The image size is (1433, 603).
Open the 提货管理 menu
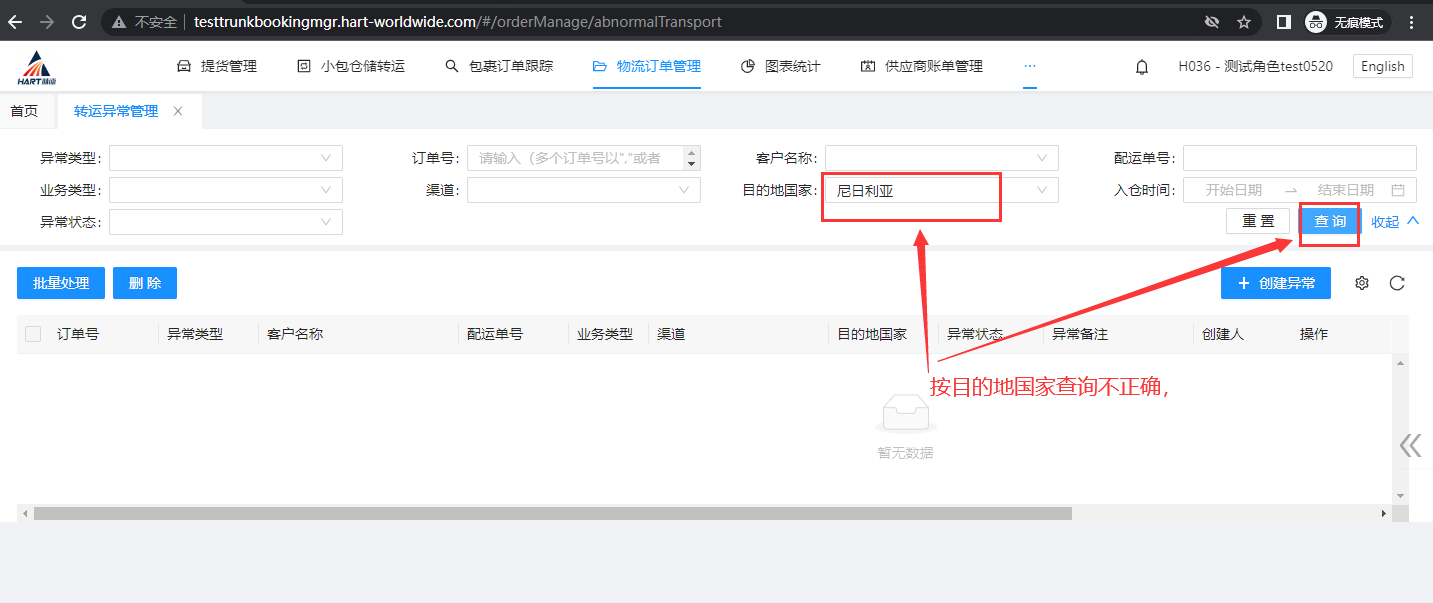(217, 66)
